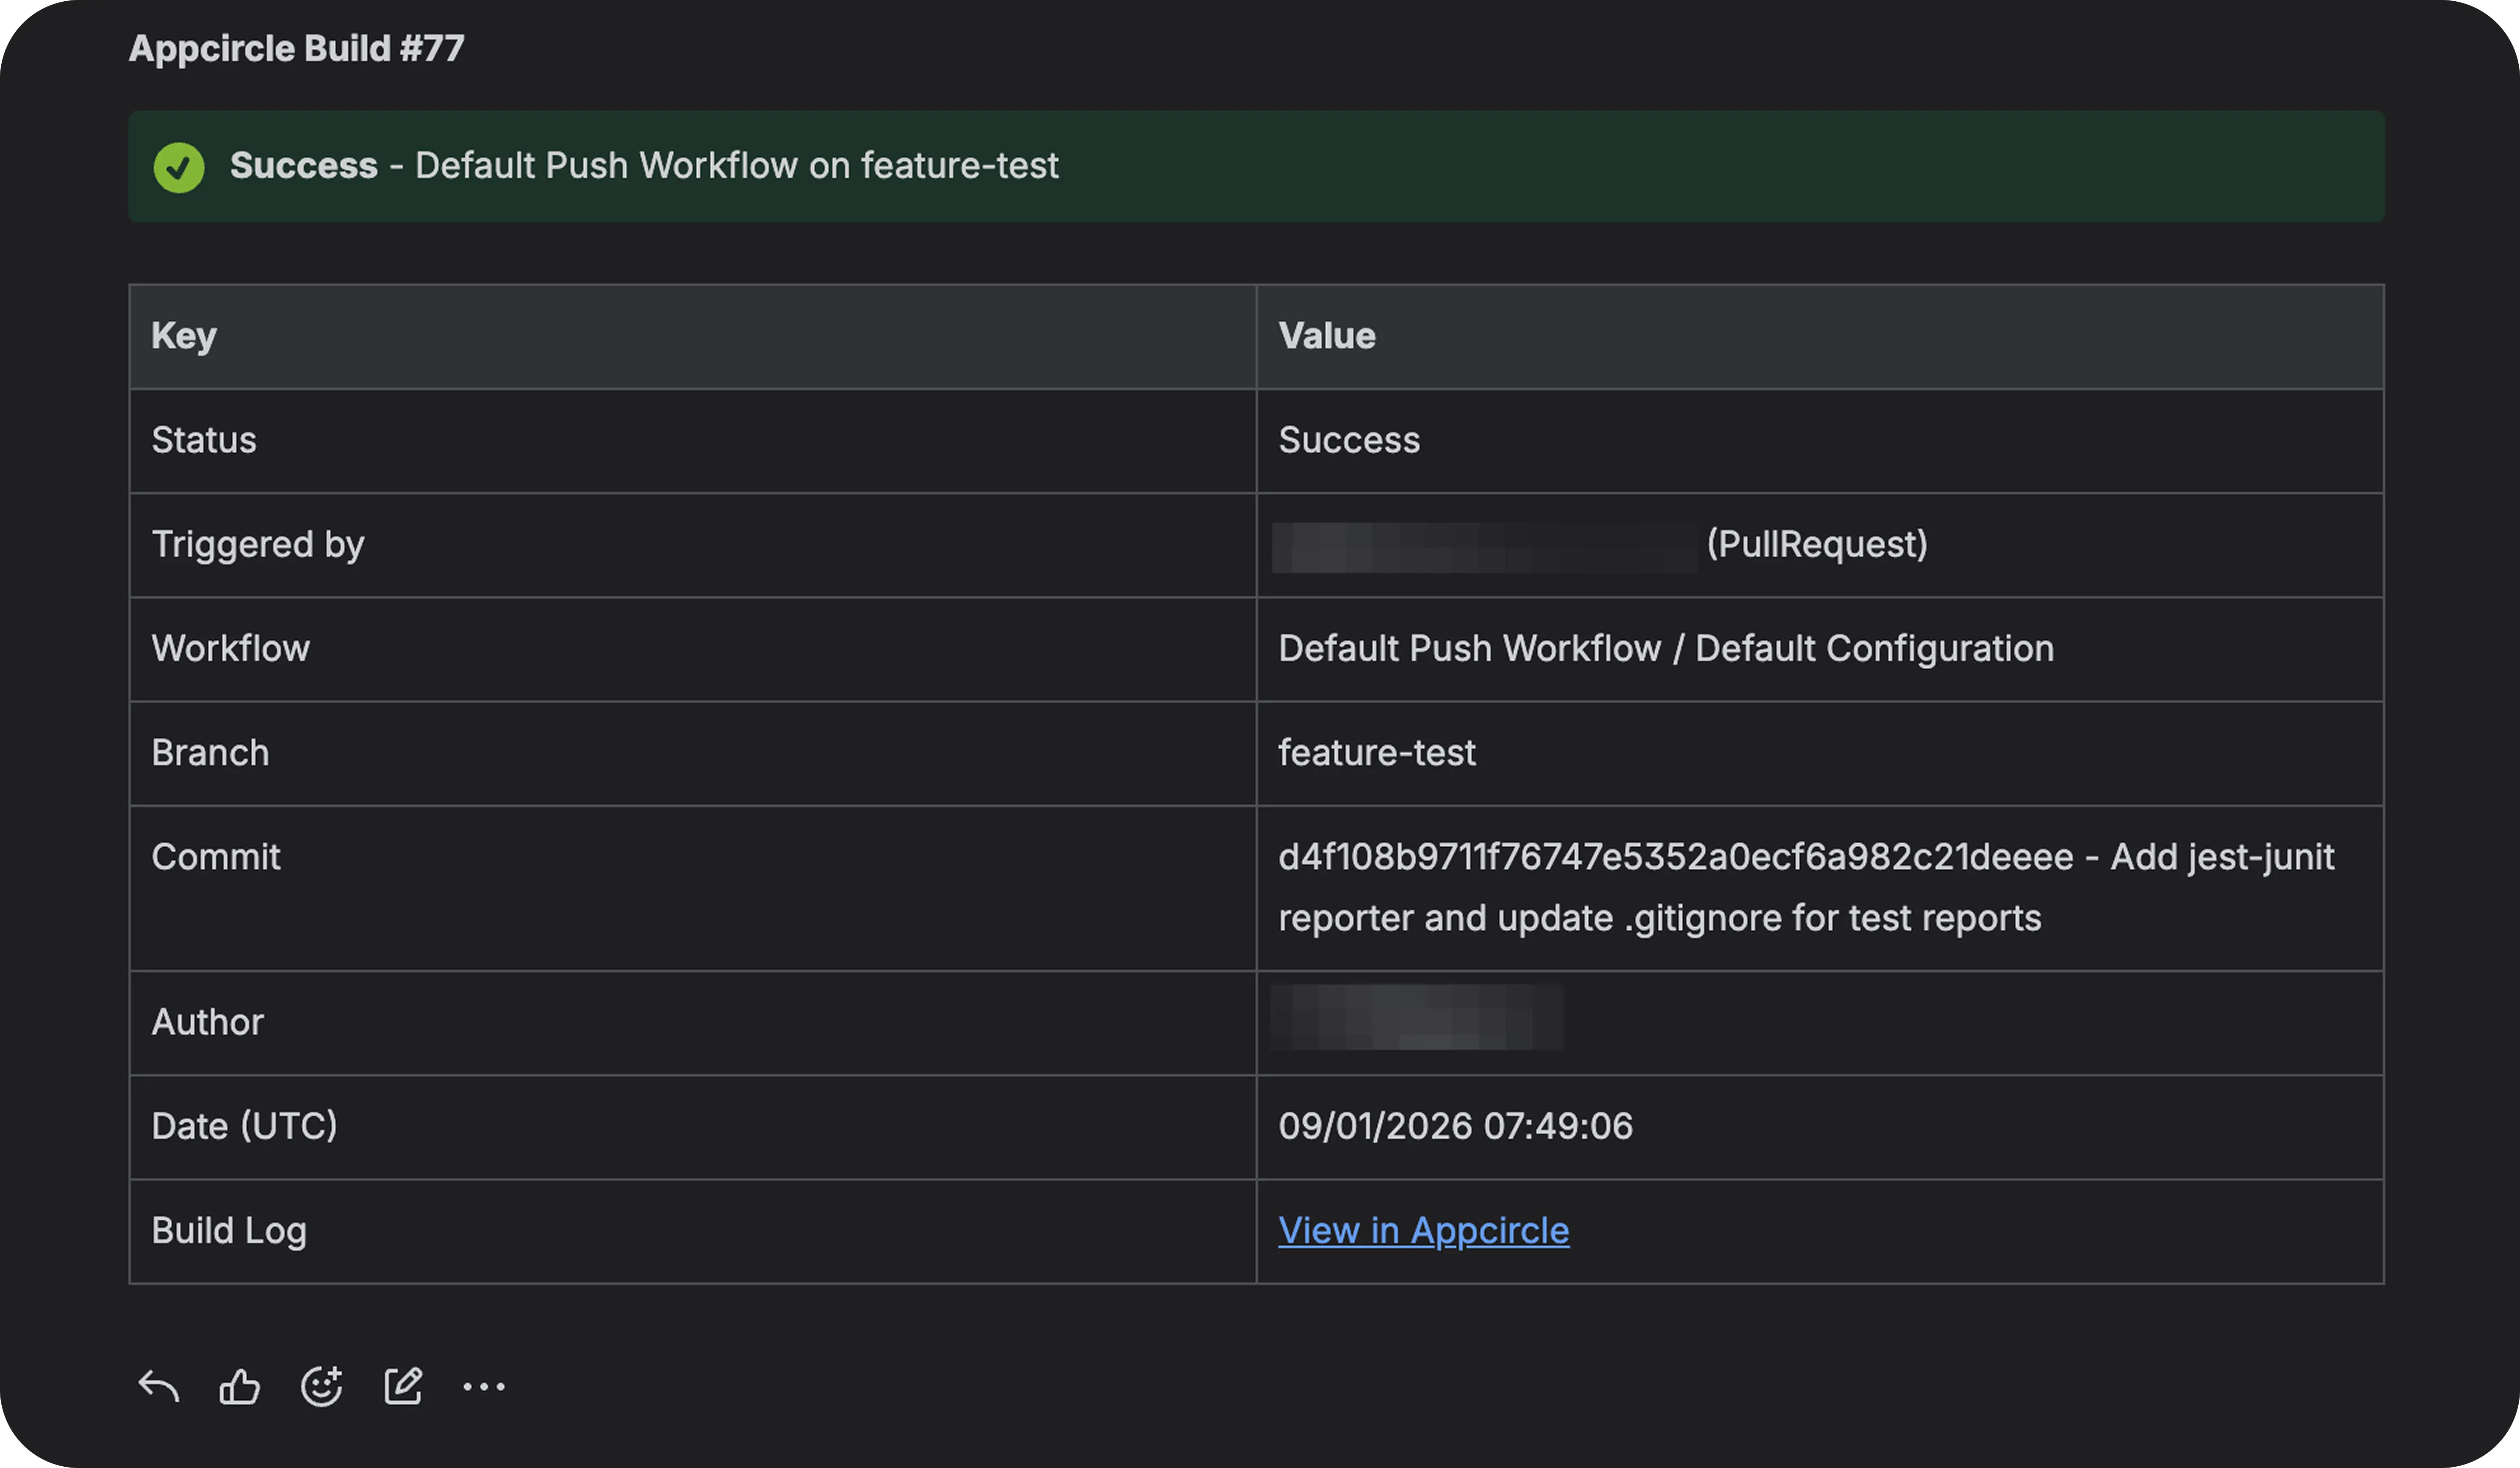The height and width of the screenshot is (1468, 2520).
Task: Click the Key column header
Action: 184,336
